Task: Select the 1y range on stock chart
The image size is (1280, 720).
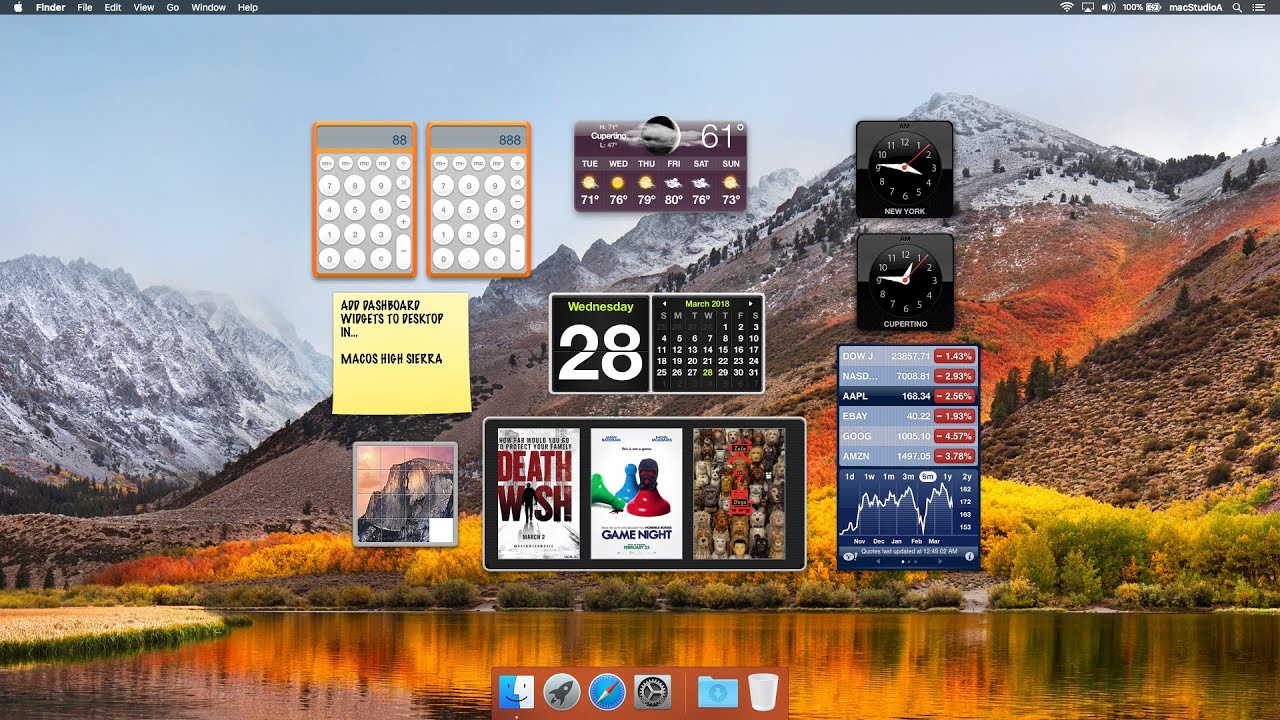Action: (x=947, y=476)
